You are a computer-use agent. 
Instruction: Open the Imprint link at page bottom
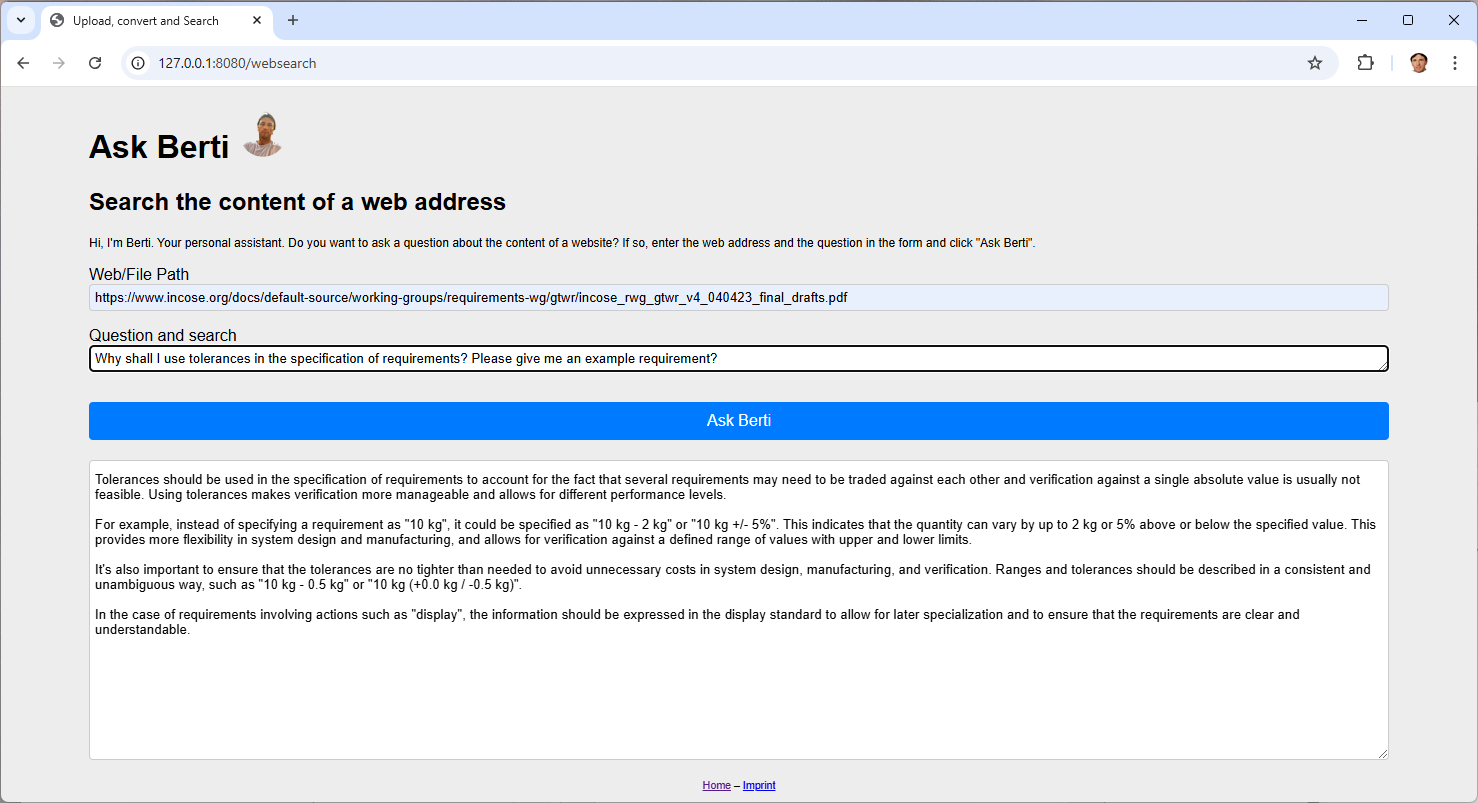pyautogui.click(x=759, y=785)
